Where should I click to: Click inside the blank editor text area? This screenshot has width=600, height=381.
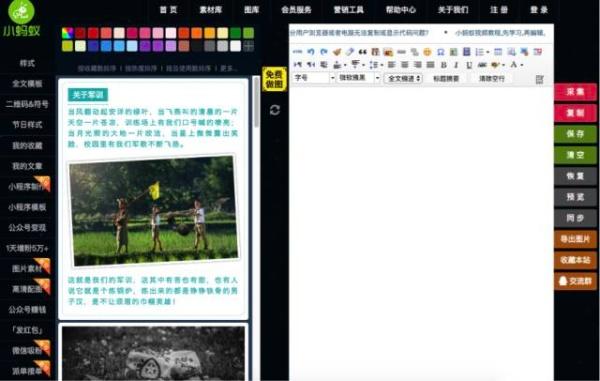click(x=421, y=233)
